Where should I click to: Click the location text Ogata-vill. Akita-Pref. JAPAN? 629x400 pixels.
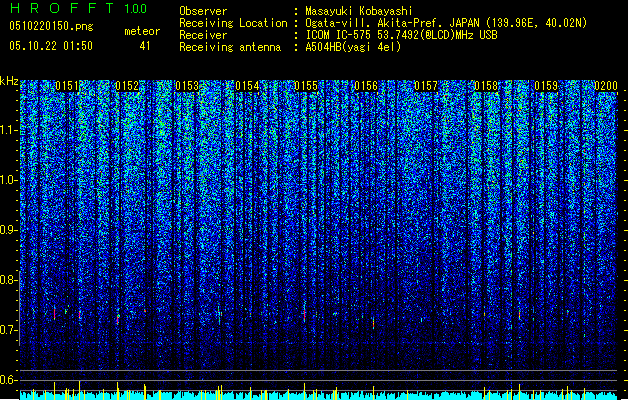[394, 23]
